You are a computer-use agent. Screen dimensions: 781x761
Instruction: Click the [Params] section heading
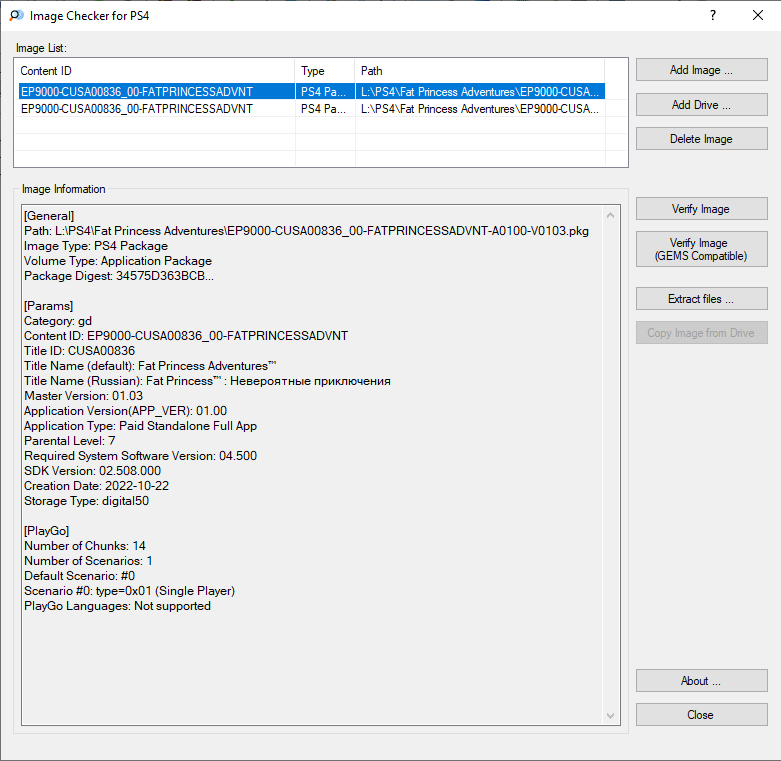pos(49,306)
